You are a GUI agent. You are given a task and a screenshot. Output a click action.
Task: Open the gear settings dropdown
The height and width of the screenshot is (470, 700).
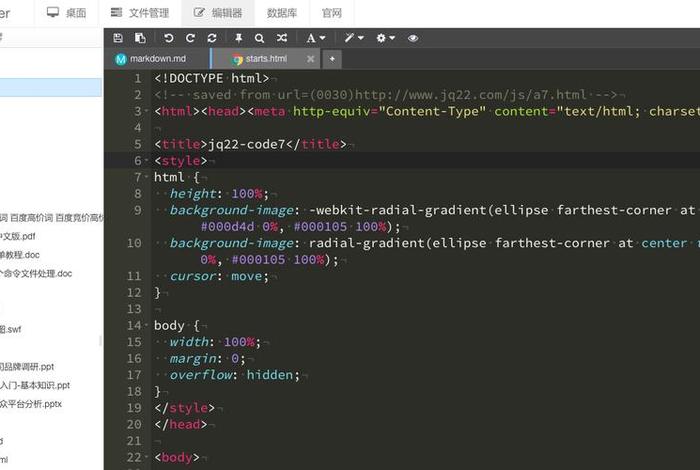click(x=385, y=38)
